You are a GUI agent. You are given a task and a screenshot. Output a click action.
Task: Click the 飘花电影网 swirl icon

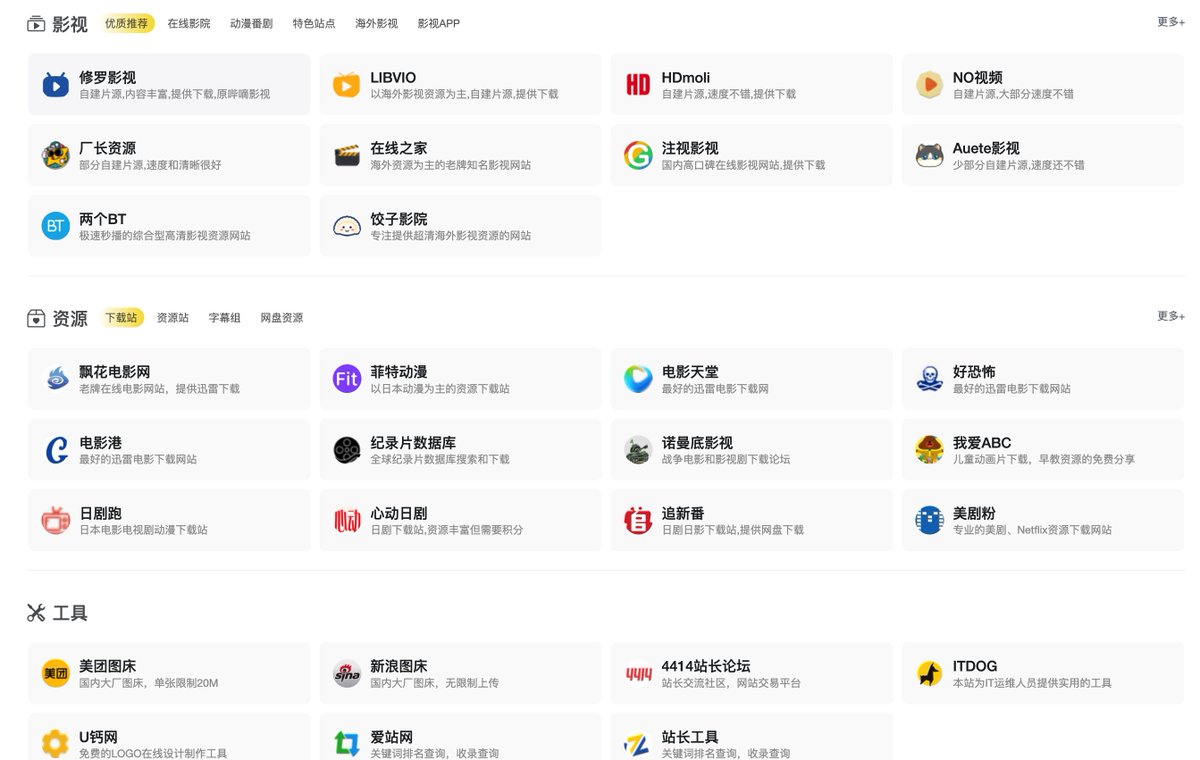55,379
